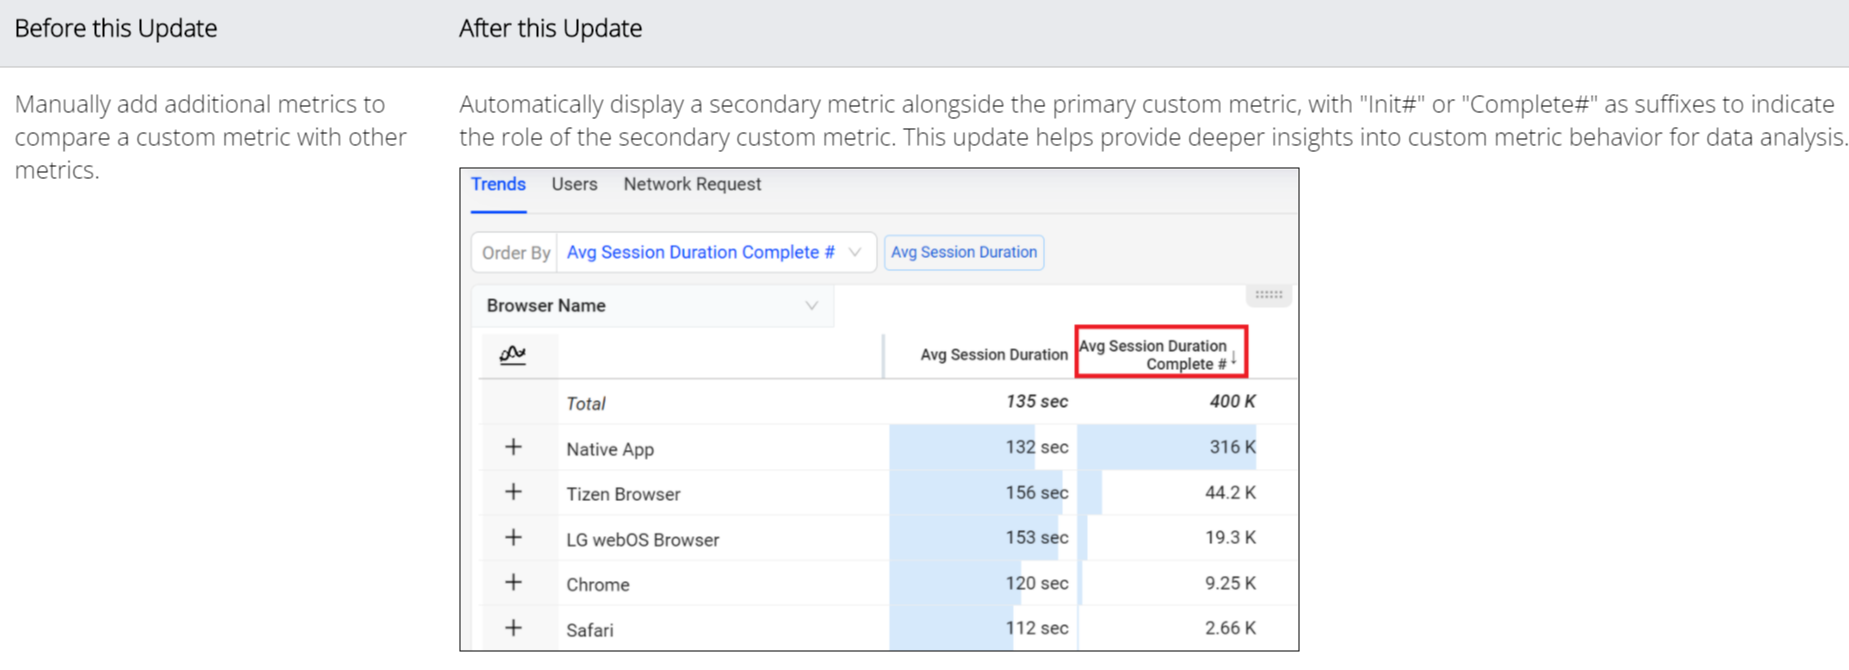
Task: Expand the Safari row plus icon
Action: (513, 628)
